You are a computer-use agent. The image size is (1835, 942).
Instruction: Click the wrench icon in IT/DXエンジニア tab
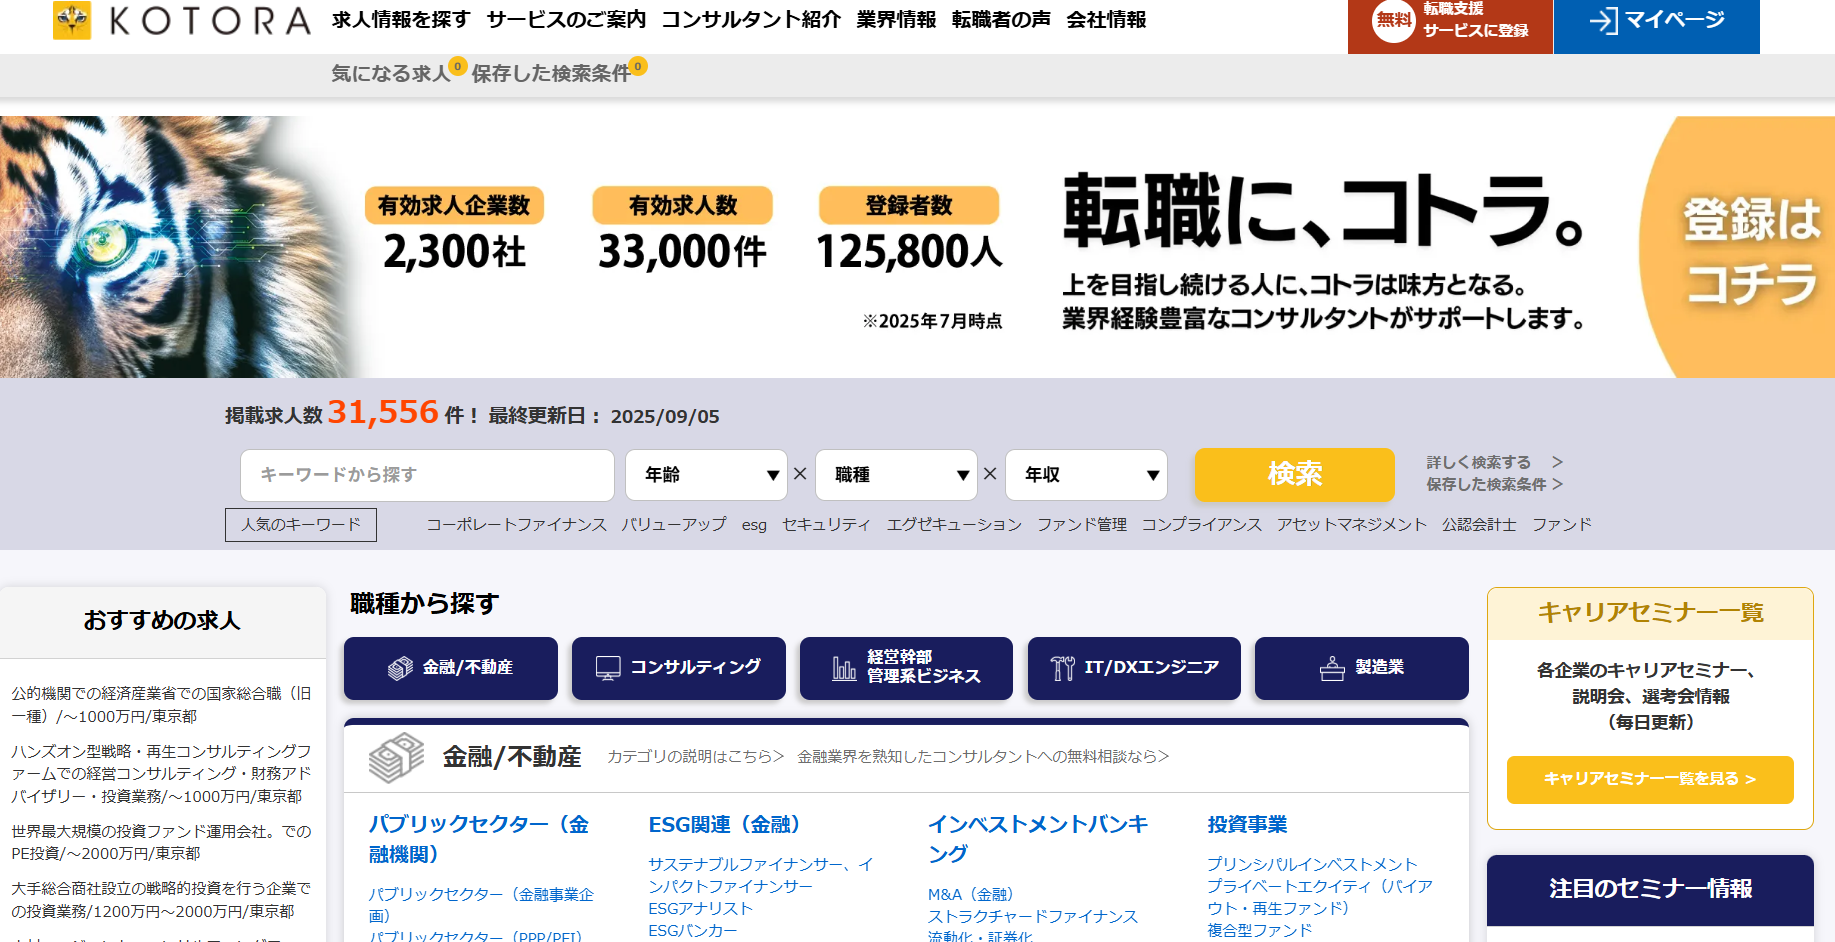1062,668
